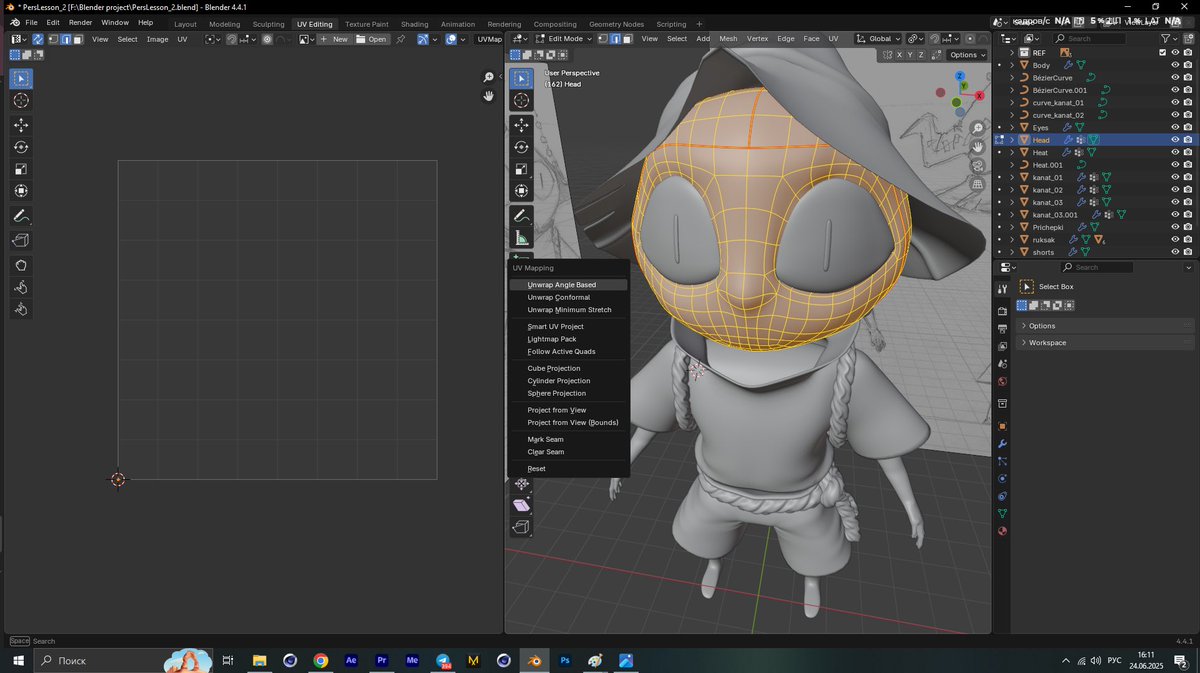Select the Move tool in the 3D viewport toolbar
The image size is (1200, 673).
click(x=521, y=124)
